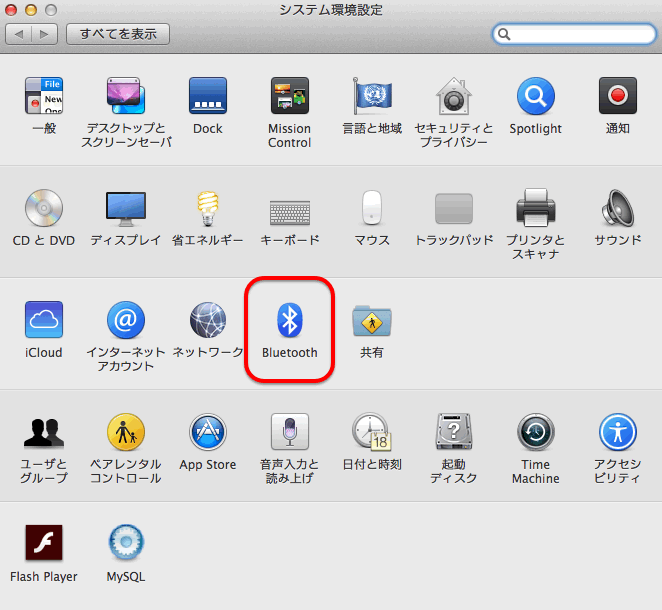Image resolution: width=662 pixels, height=610 pixels.
Task: Open the Bluetooth preference pane
Action: coord(289,321)
